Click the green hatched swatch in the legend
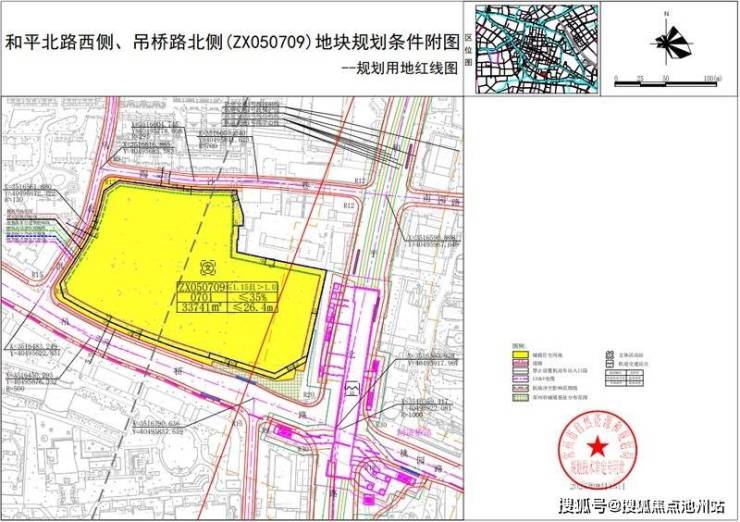Screen dimensions: 740x522 [x=521, y=397]
